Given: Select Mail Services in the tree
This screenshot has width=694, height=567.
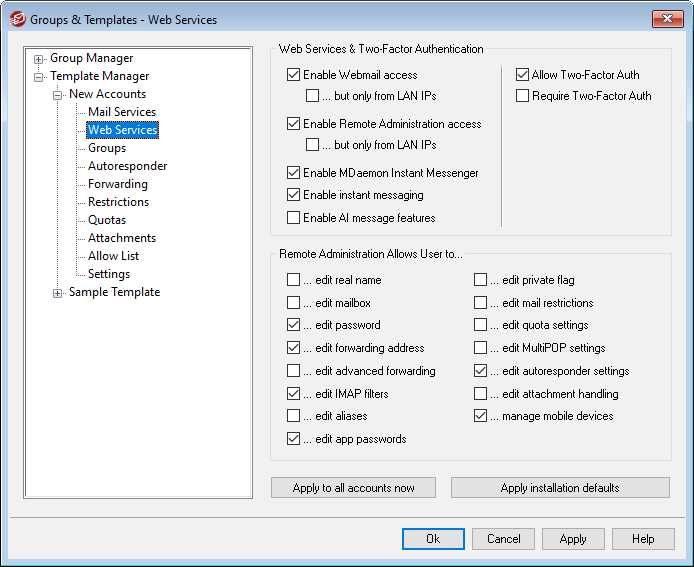Looking at the screenshot, I should tap(121, 112).
